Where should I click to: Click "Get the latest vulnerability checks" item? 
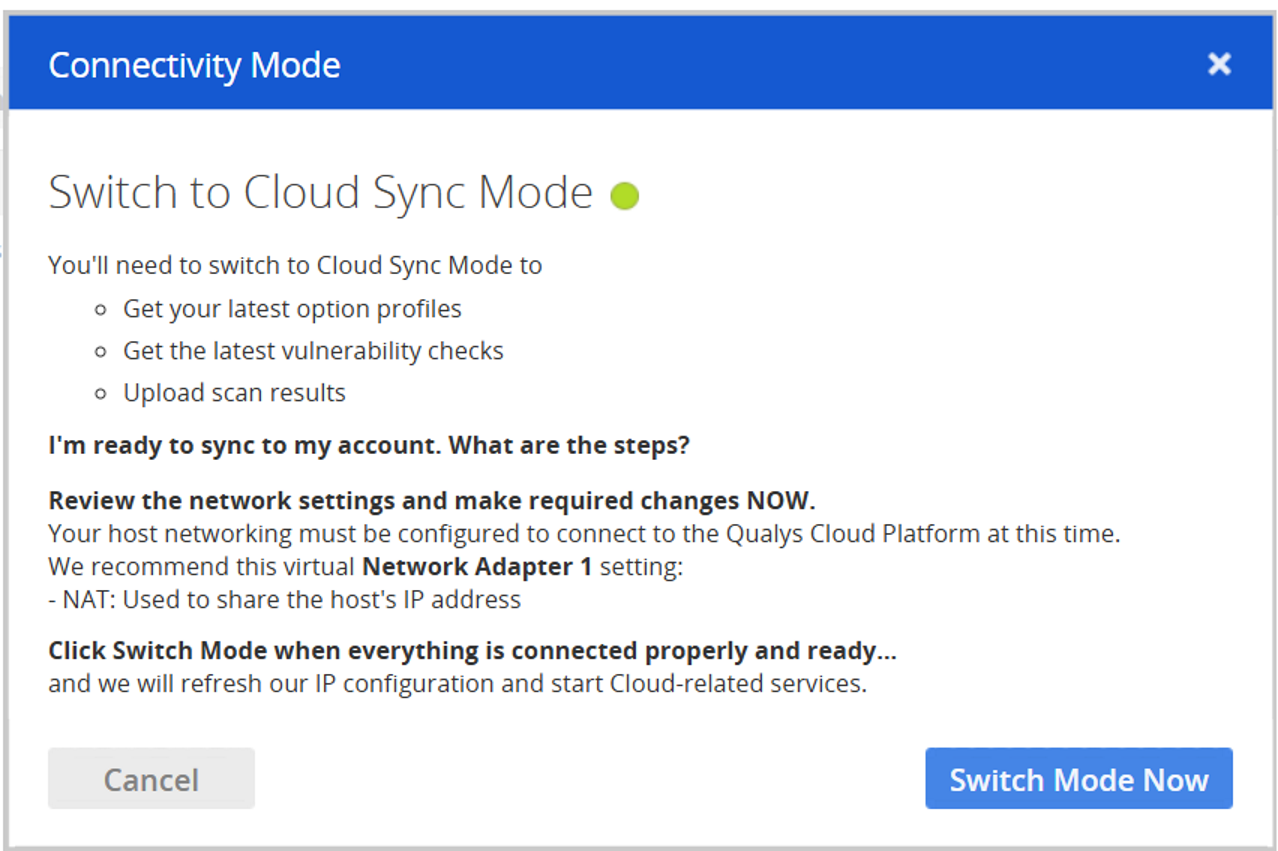313,351
